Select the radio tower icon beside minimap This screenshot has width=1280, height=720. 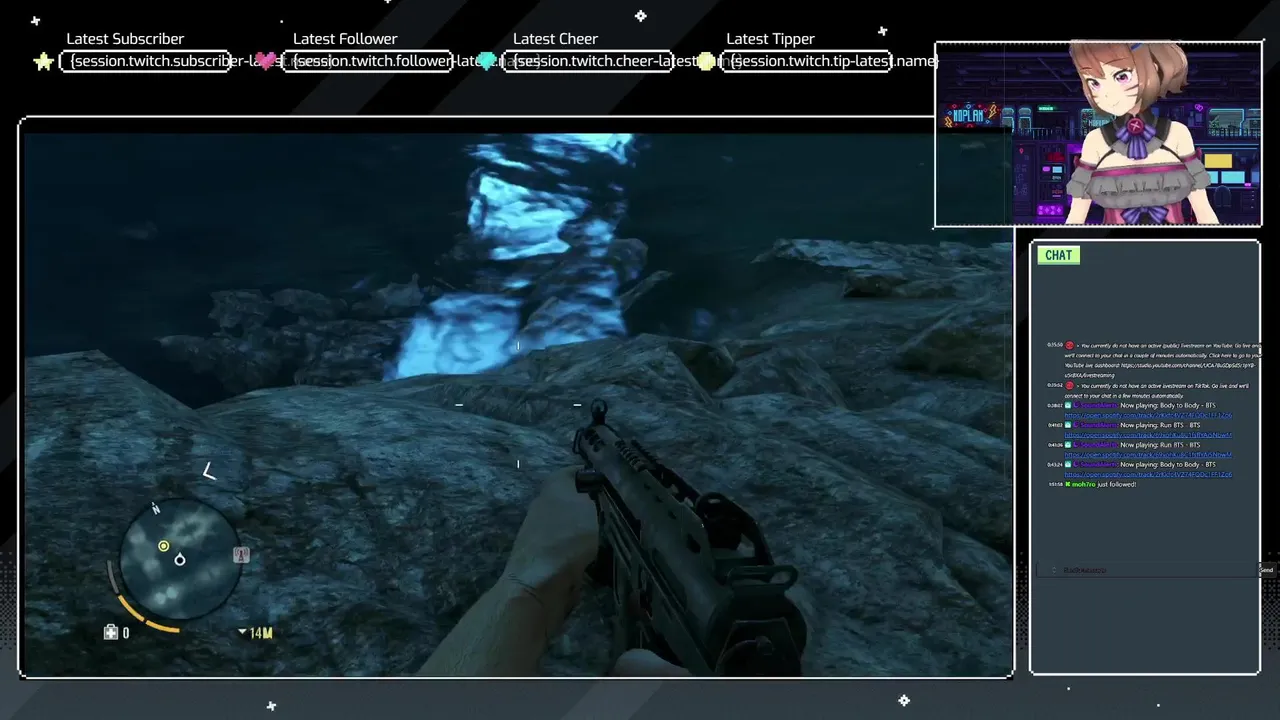[241, 555]
